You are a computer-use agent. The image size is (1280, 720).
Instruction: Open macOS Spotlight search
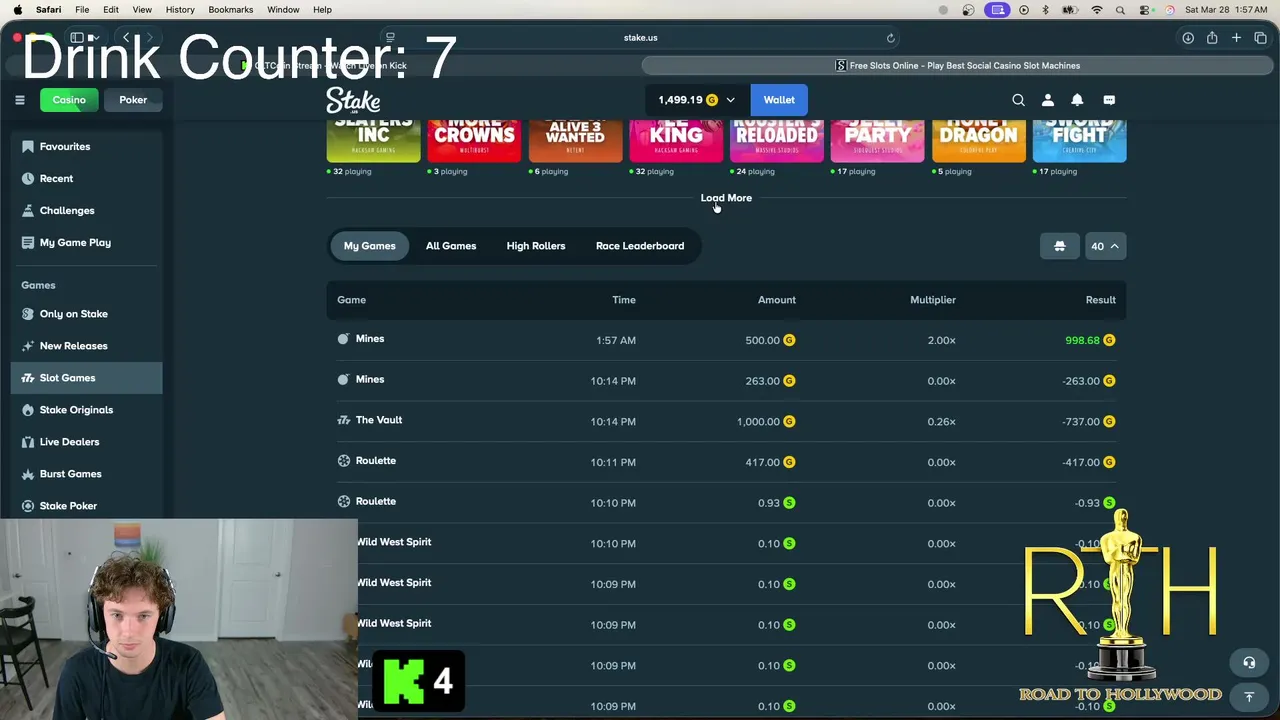coord(1120,10)
